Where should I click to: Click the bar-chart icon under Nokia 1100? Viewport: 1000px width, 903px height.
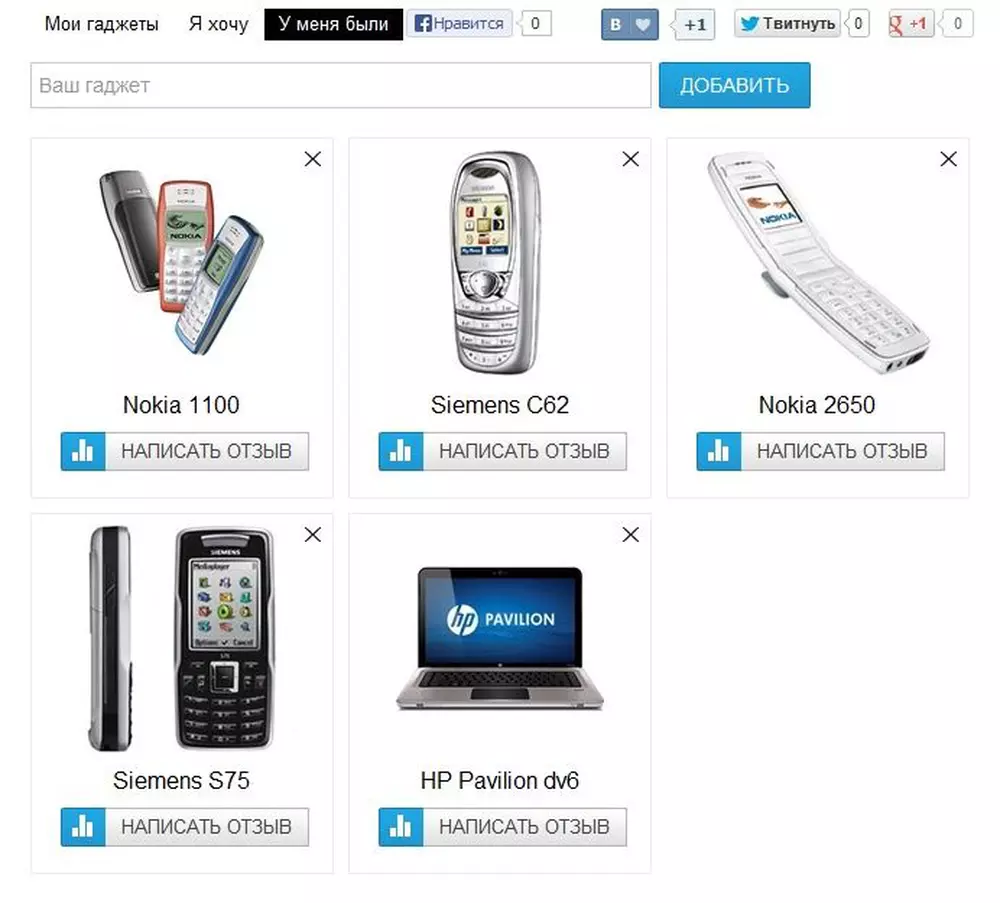[x=83, y=452]
